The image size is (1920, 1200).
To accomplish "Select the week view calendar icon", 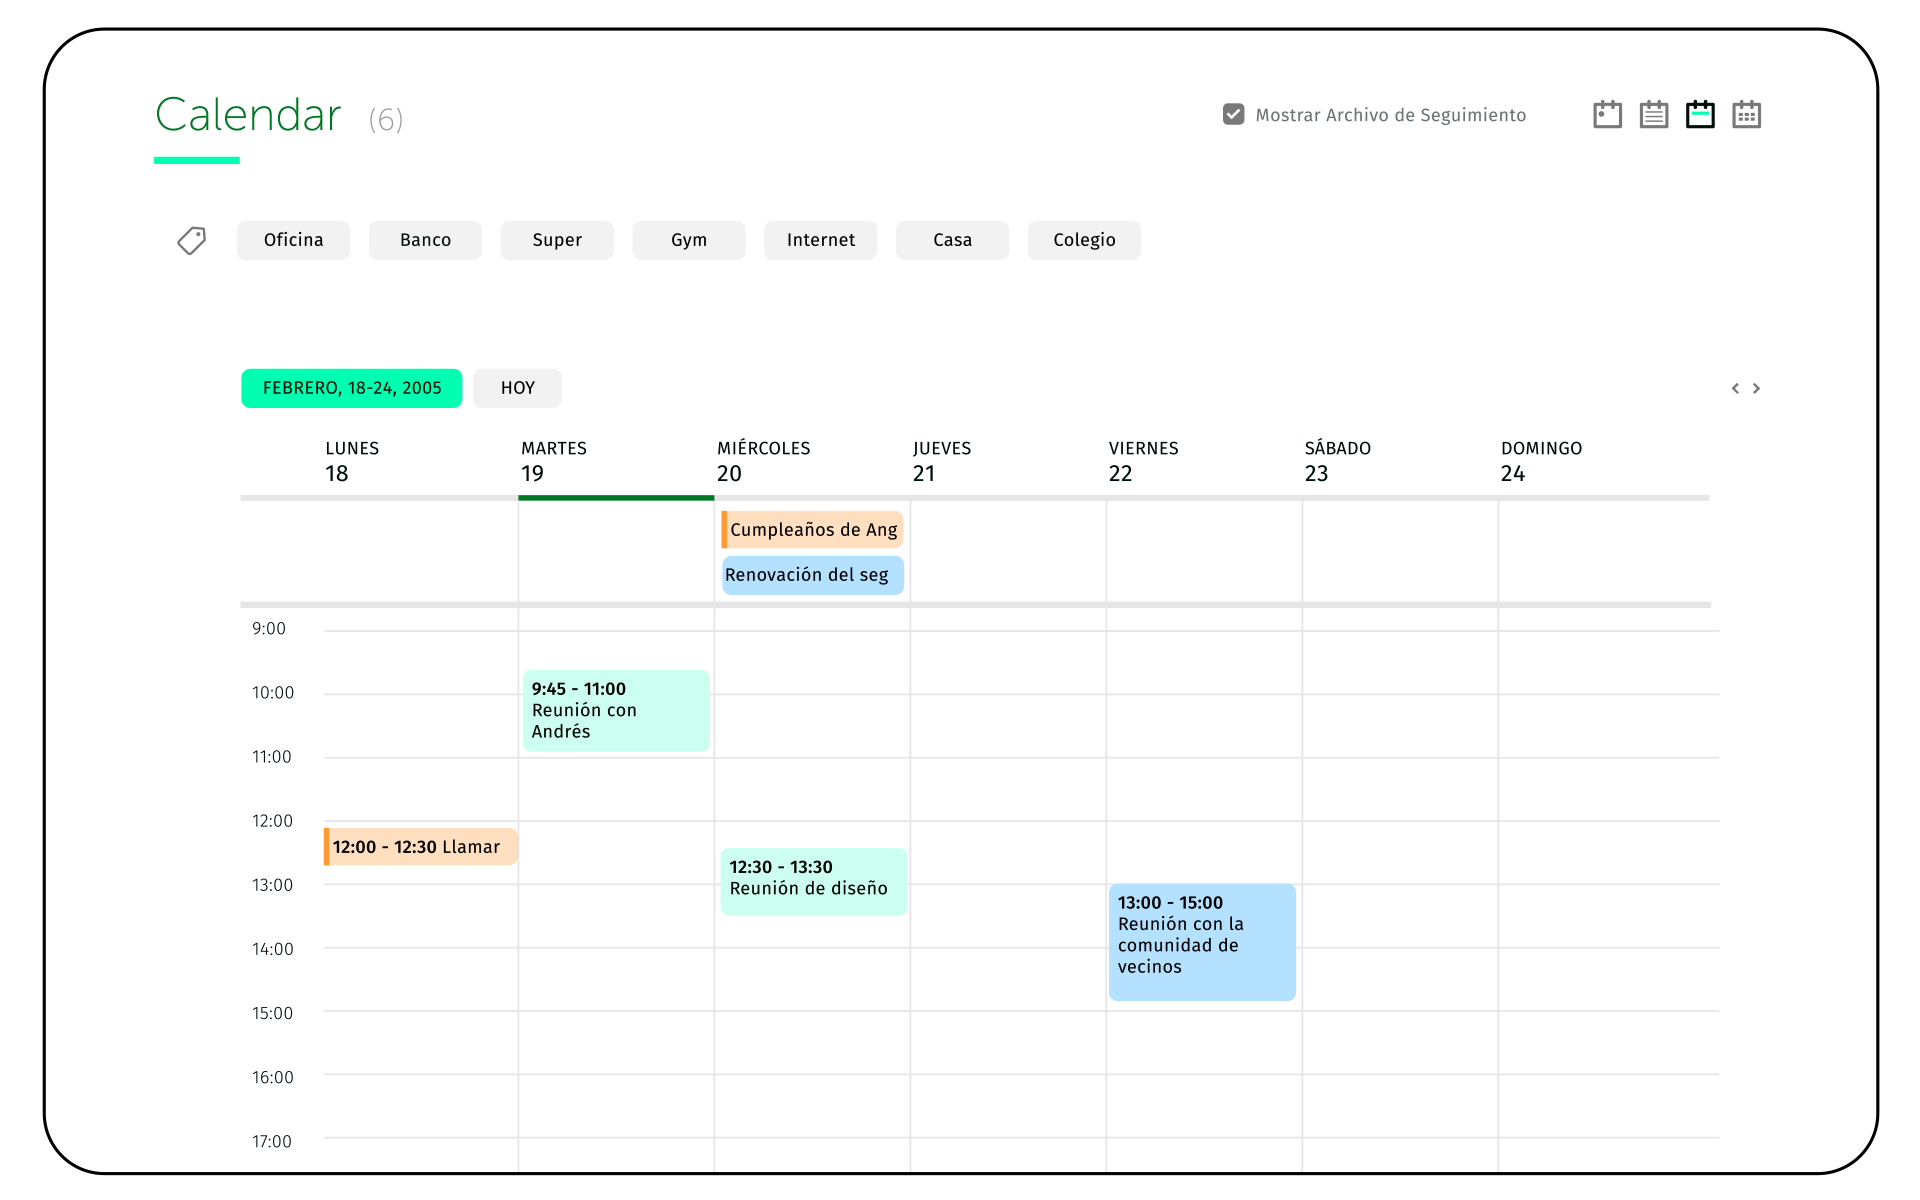I will (1700, 115).
